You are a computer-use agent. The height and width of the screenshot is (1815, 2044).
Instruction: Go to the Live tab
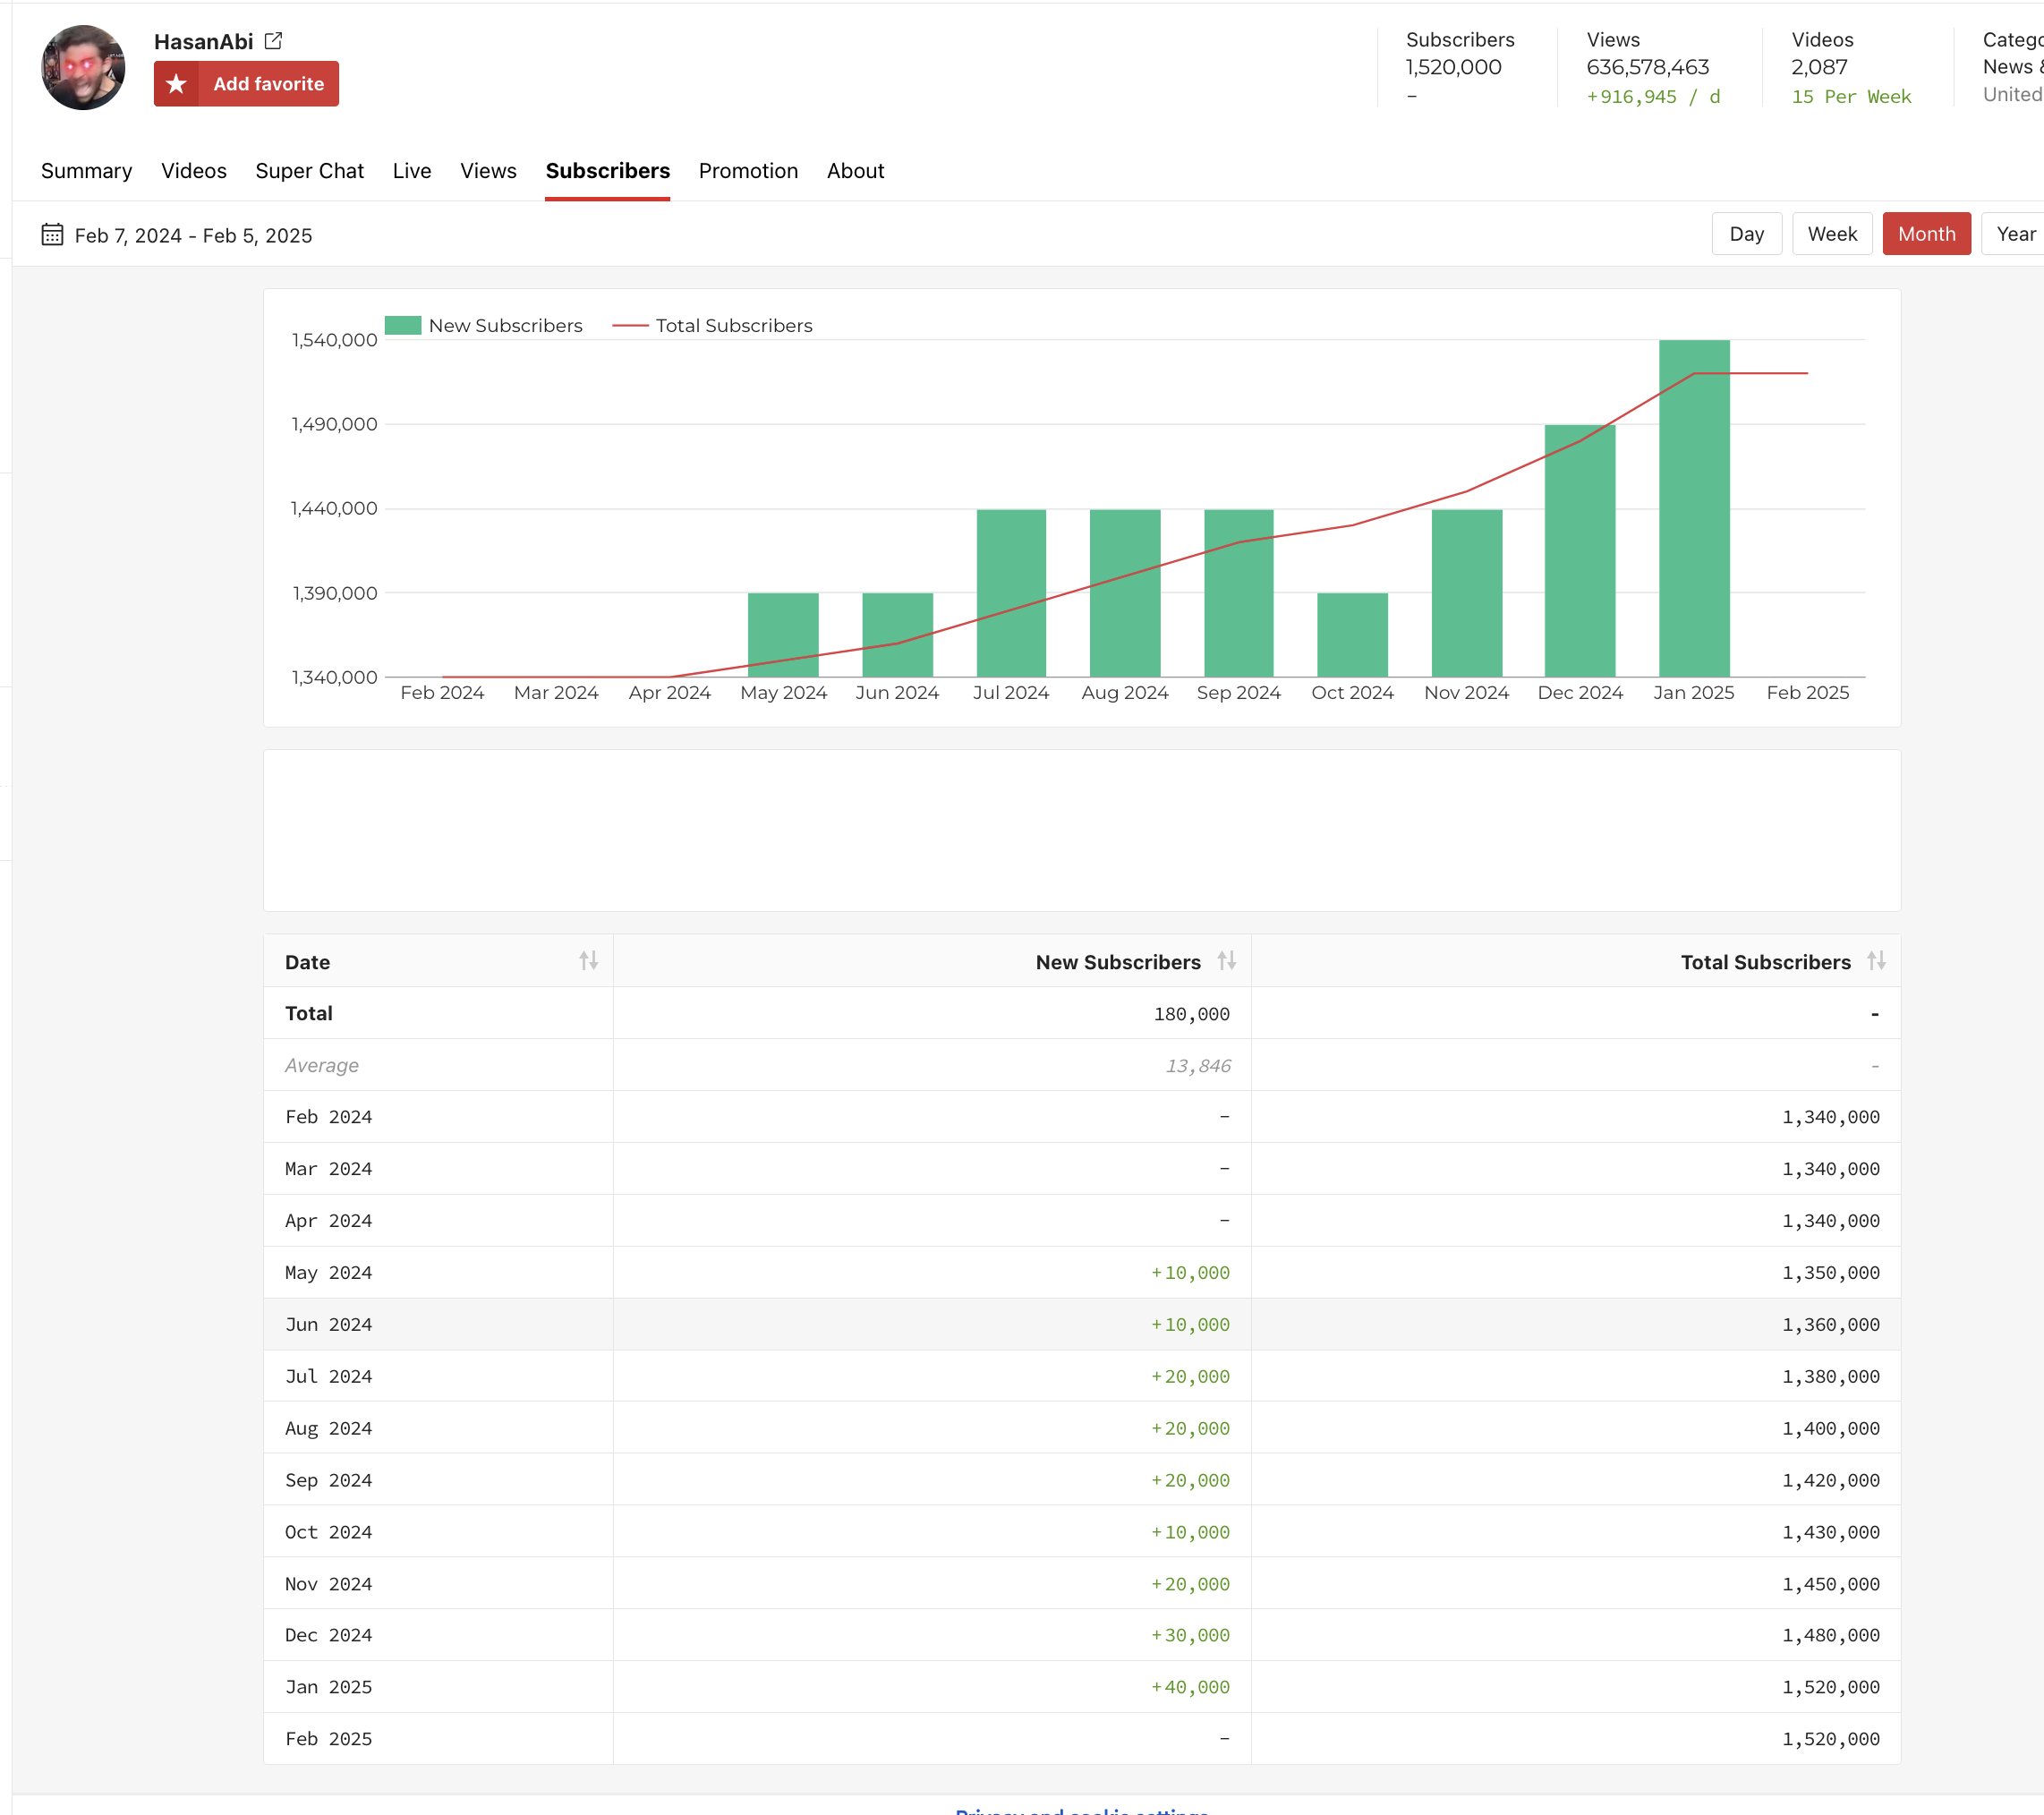(412, 171)
